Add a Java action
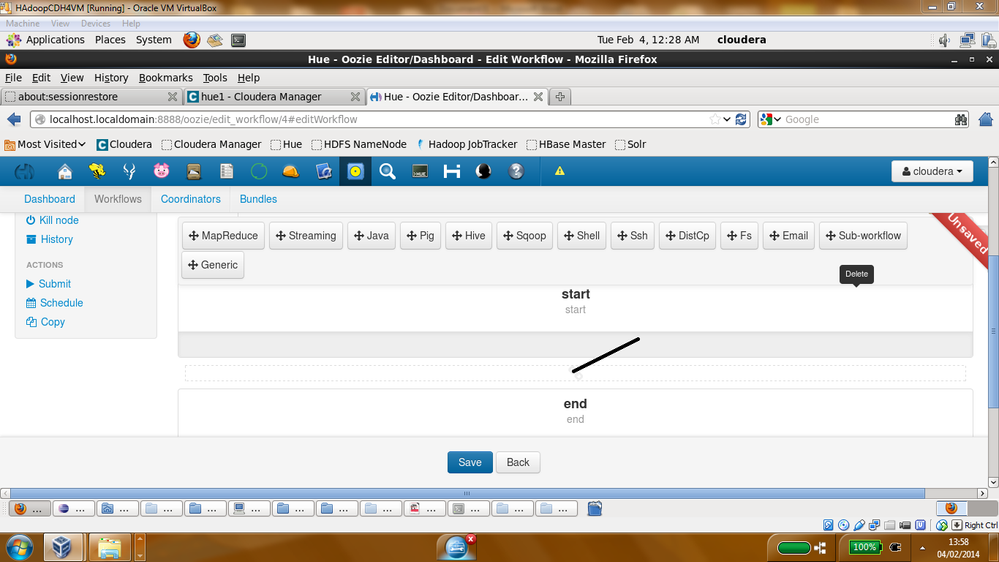 click(x=371, y=236)
